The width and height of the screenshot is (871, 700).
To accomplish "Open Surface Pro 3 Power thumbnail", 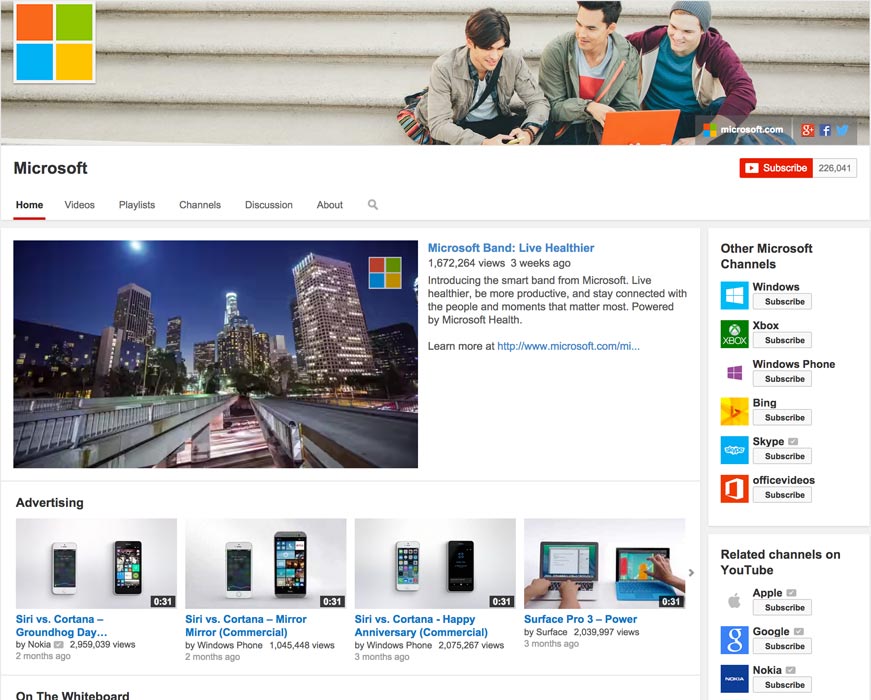I will (x=604, y=563).
